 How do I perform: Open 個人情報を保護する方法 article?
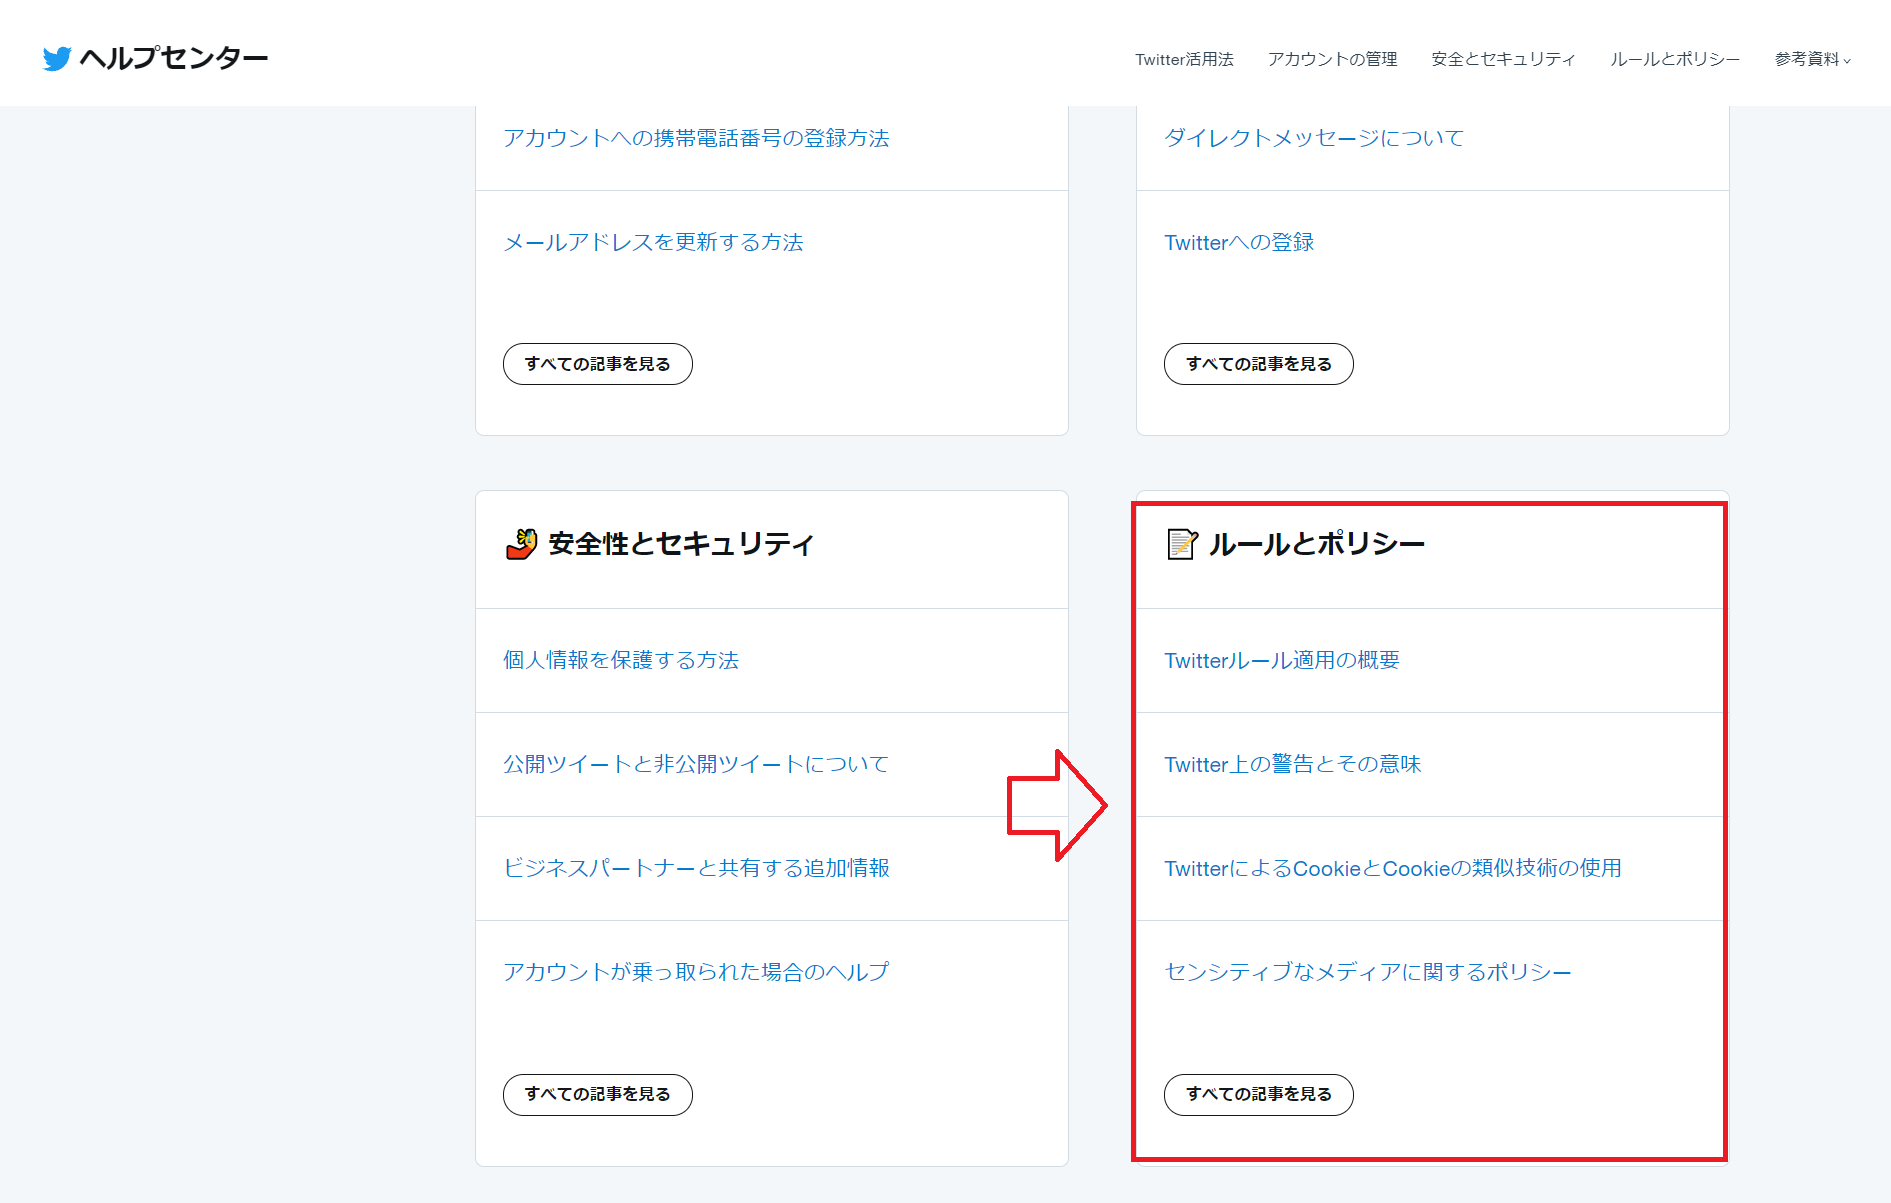[621, 660]
